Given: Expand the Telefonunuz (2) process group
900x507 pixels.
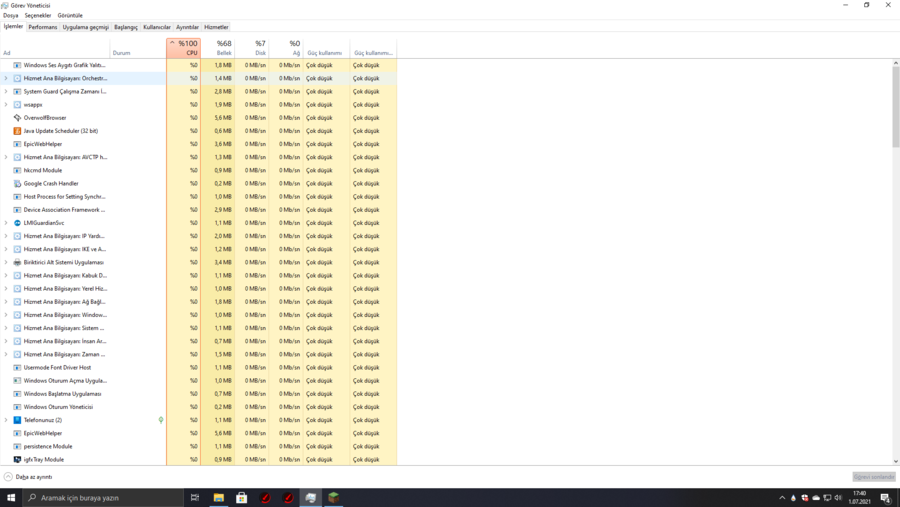Looking at the screenshot, I should tap(6, 420).
